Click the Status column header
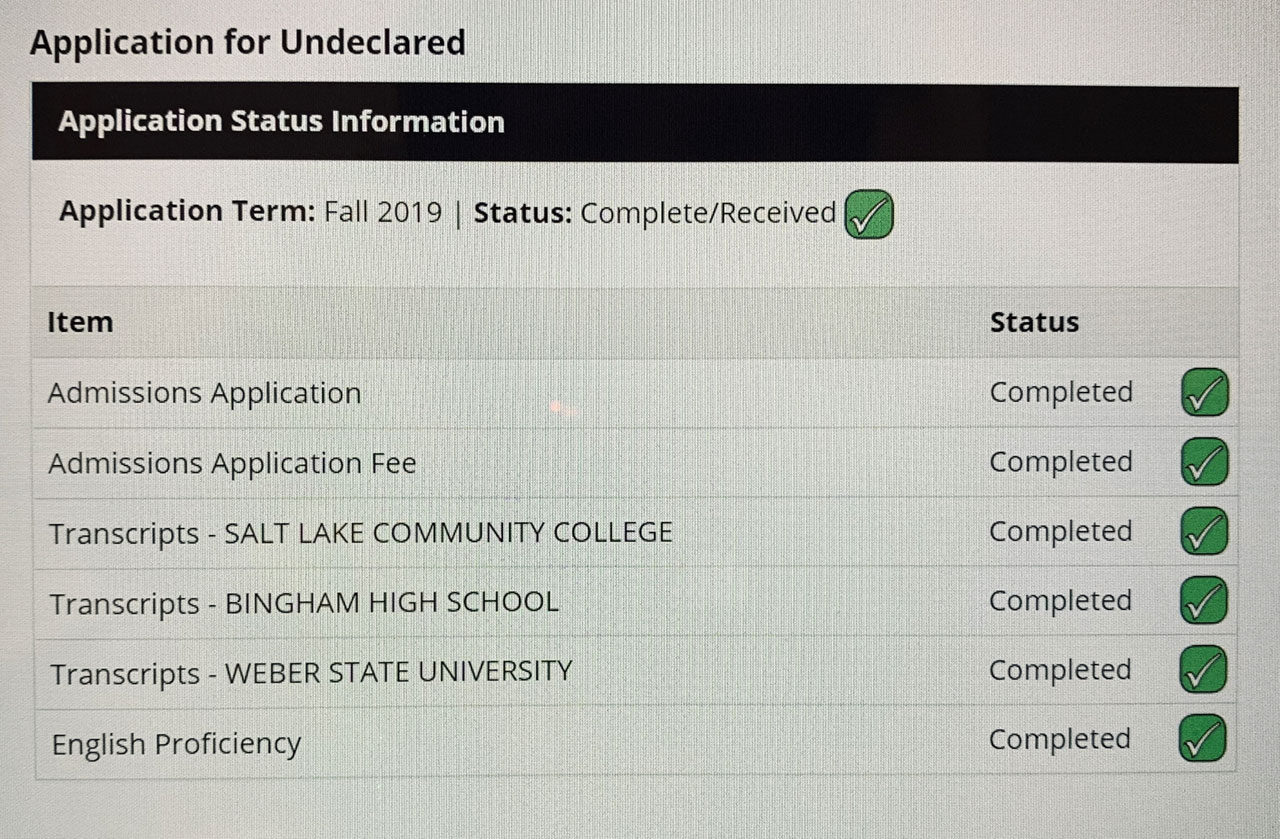This screenshot has height=839, width=1280. (1034, 322)
